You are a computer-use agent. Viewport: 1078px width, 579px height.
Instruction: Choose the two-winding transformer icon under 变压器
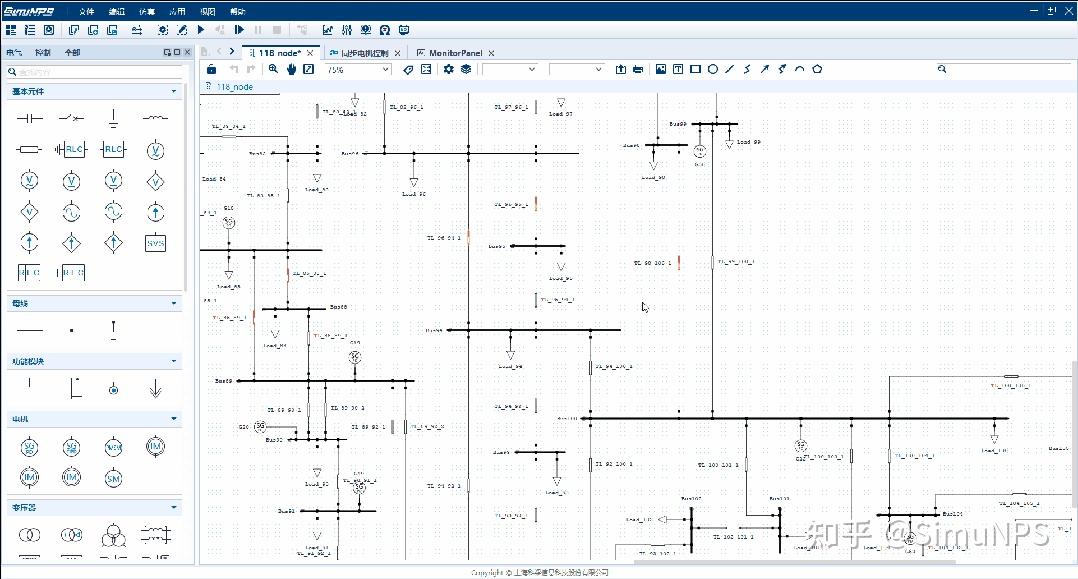click(x=29, y=535)
